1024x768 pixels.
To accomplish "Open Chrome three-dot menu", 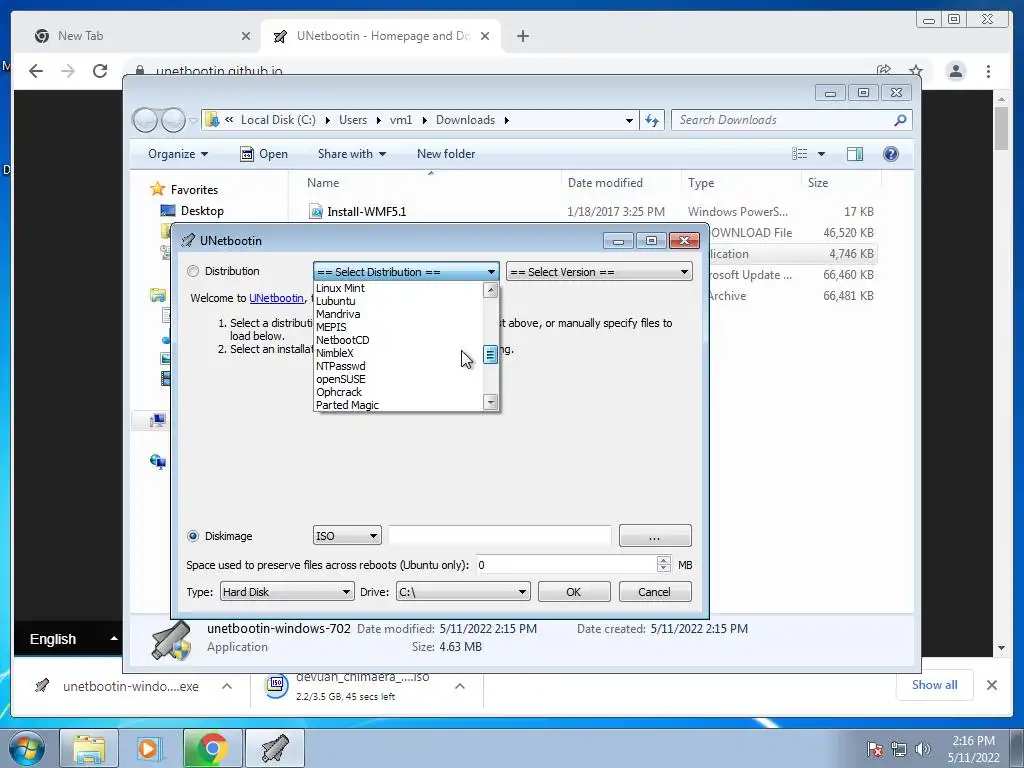I will click(988, 71).
